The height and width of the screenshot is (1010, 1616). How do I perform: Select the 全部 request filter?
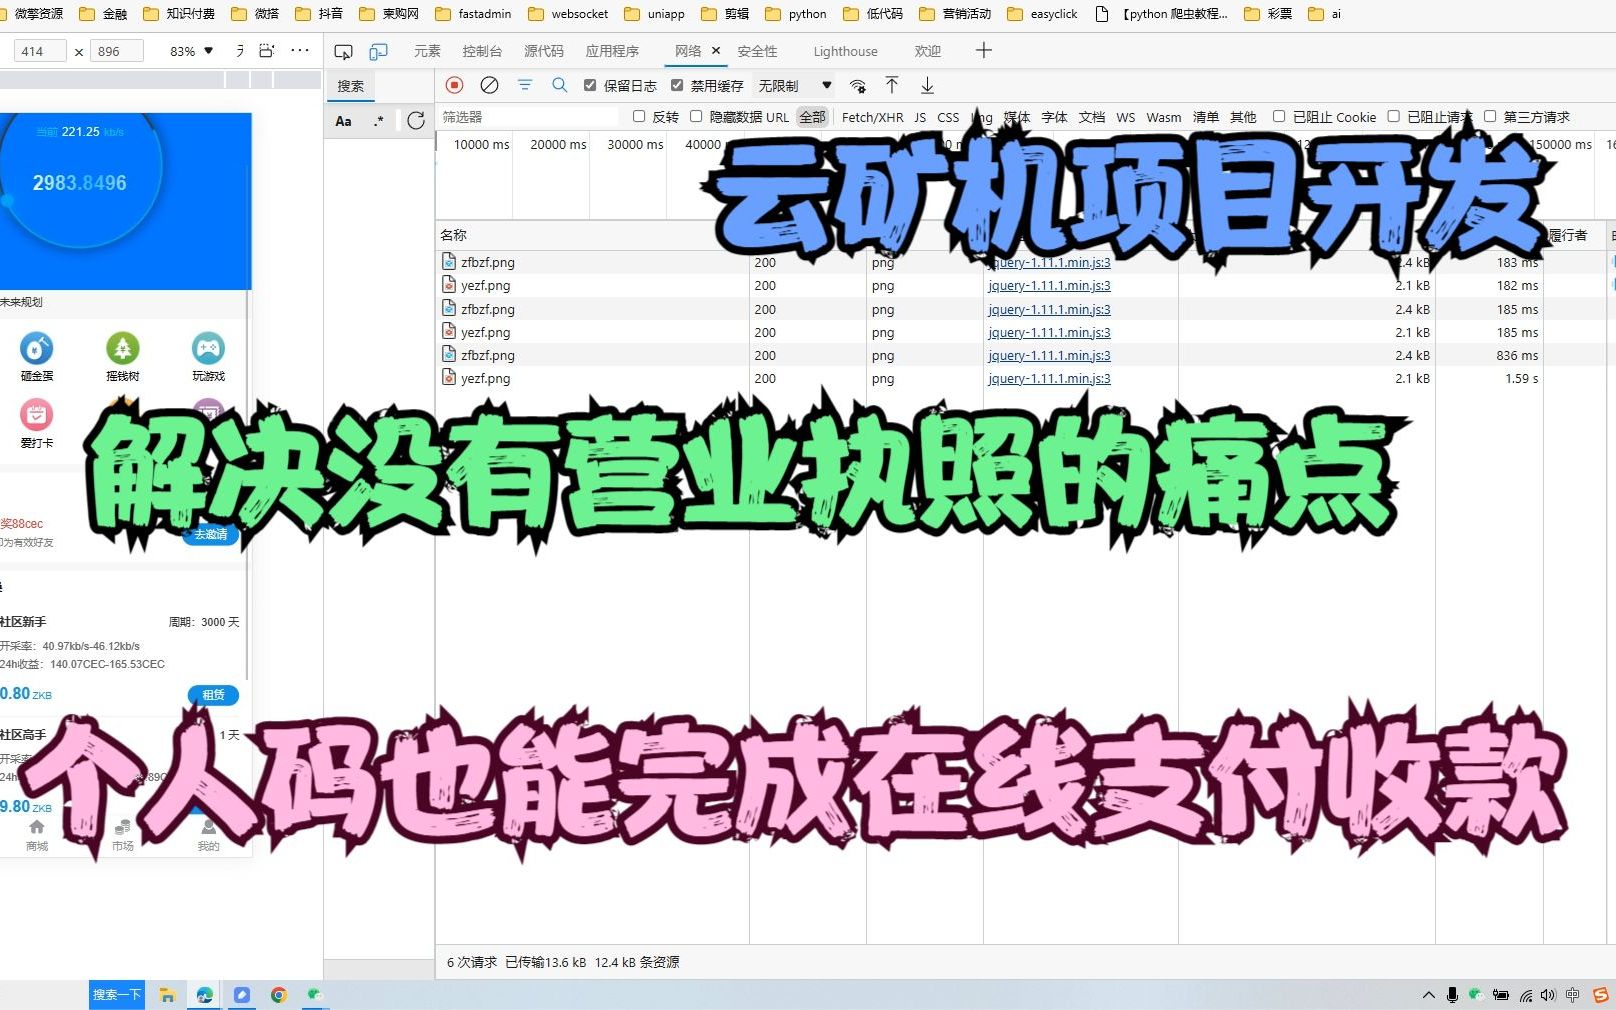pos(813,117)
